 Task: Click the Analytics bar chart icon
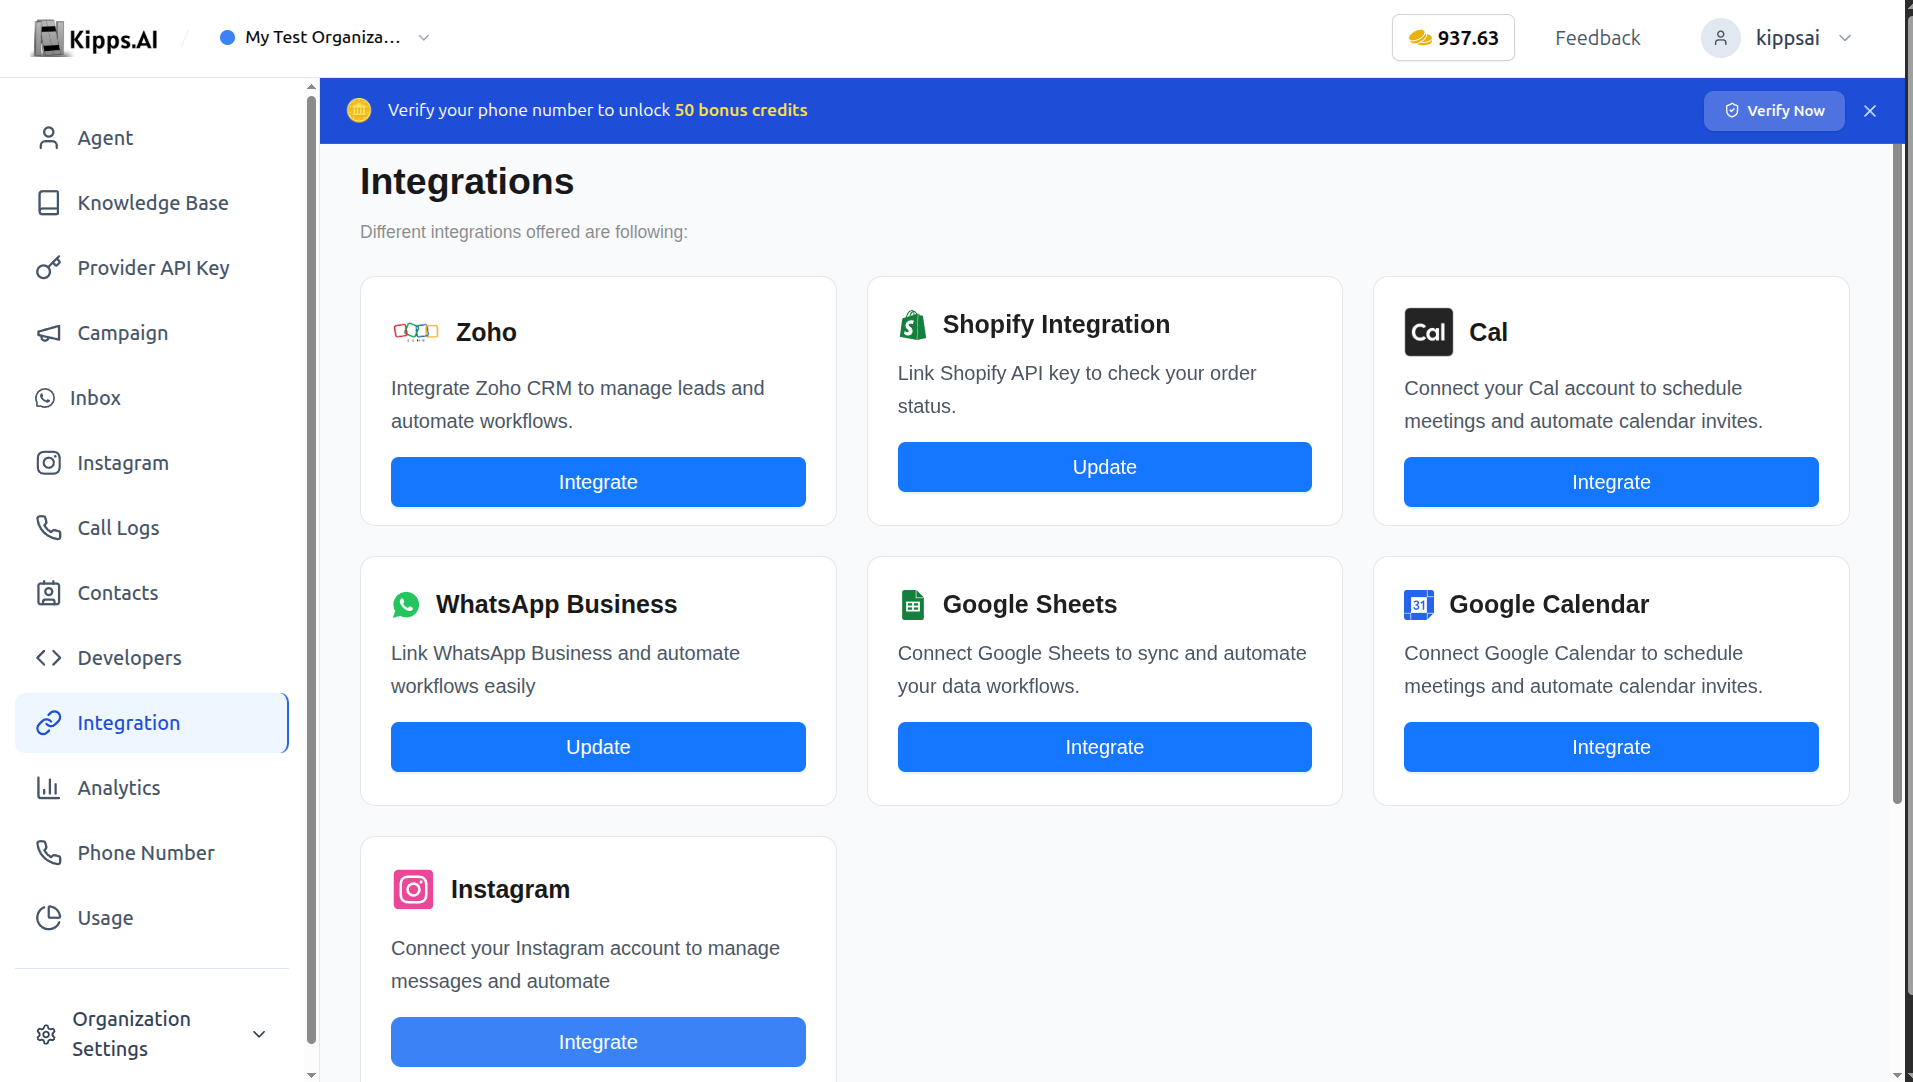(x=48, y=788)
